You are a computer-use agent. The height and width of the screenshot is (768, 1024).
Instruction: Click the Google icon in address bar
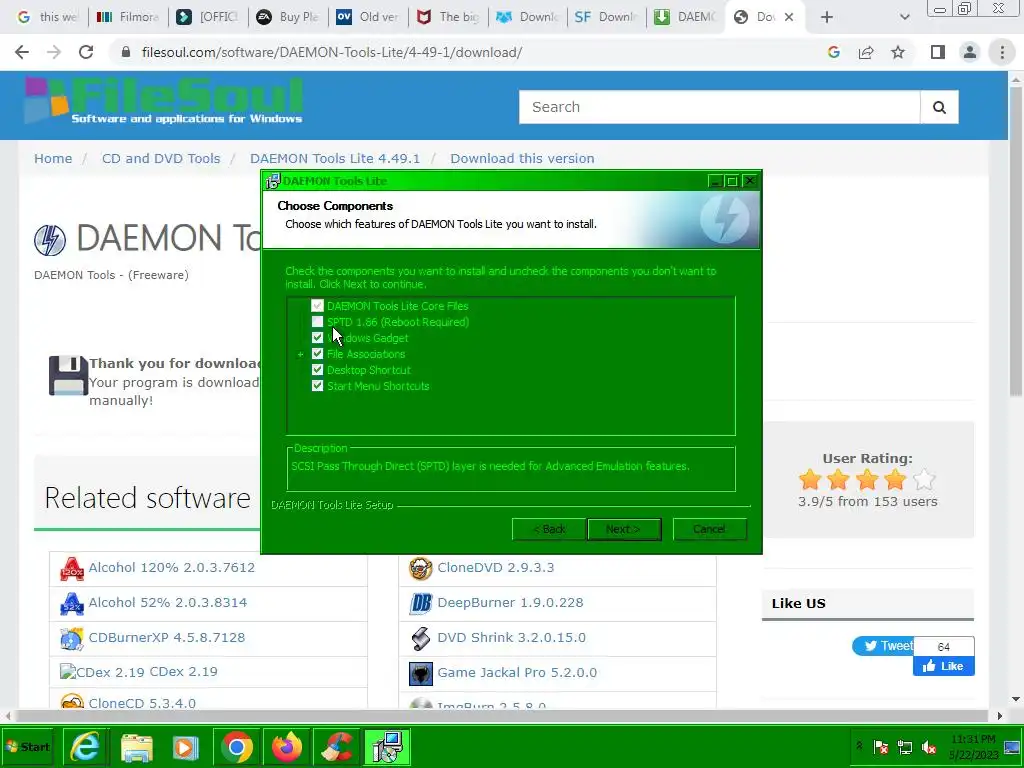[x=834, y=52]
